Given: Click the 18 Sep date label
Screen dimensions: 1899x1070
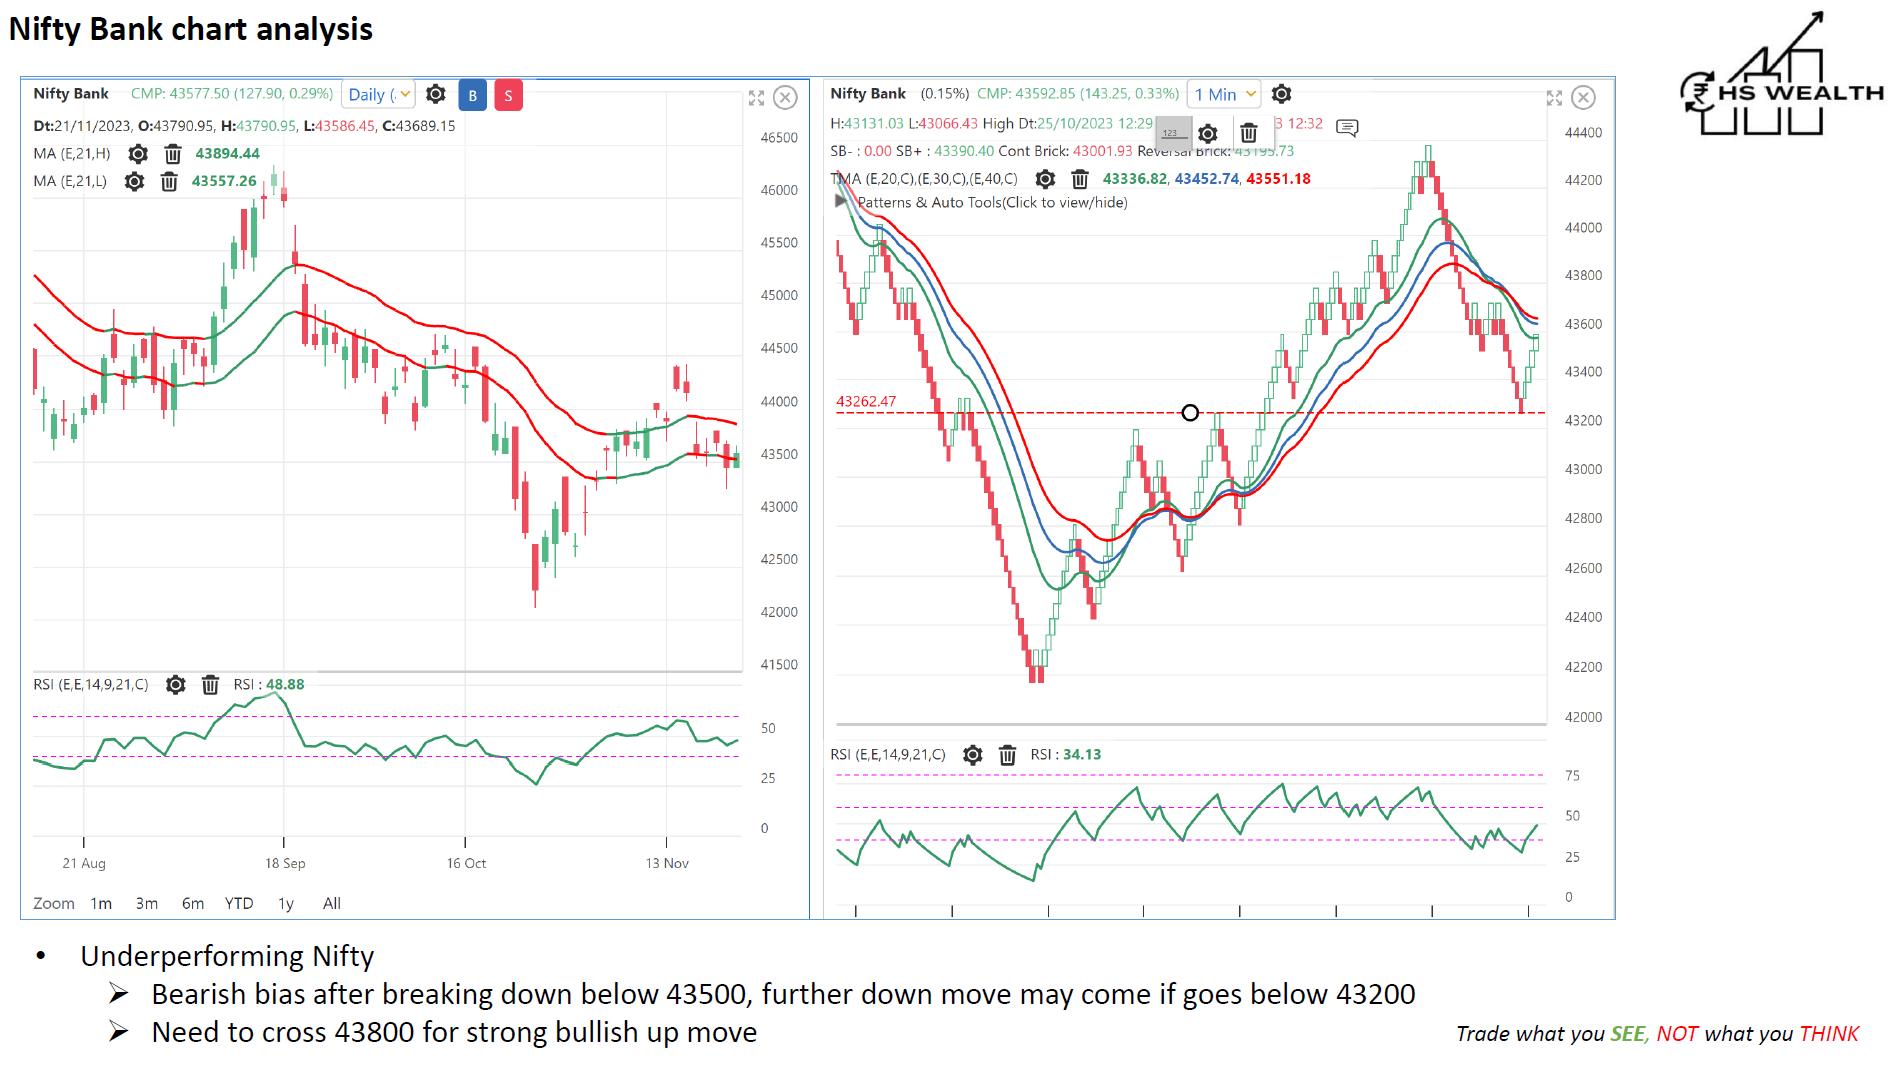Looking at the screenshot, I should pyautogui.click(x=285, y=864).
